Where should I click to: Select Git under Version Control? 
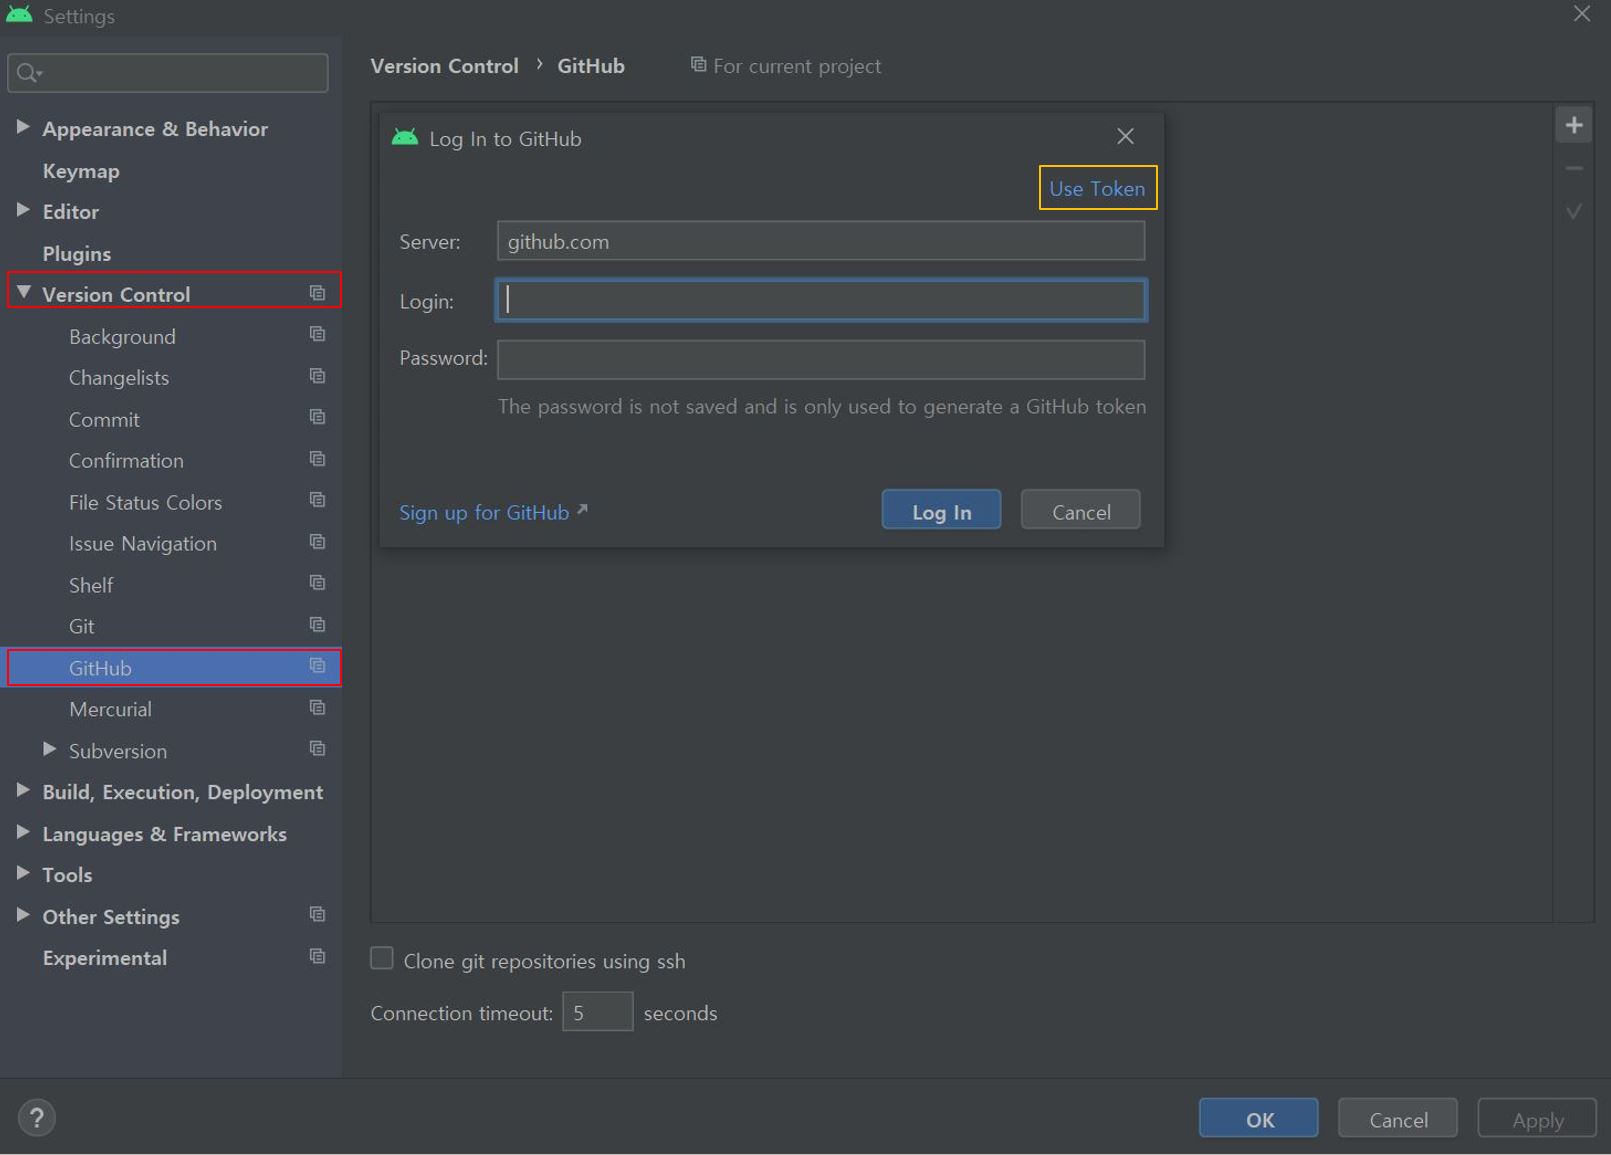point(82,627)
